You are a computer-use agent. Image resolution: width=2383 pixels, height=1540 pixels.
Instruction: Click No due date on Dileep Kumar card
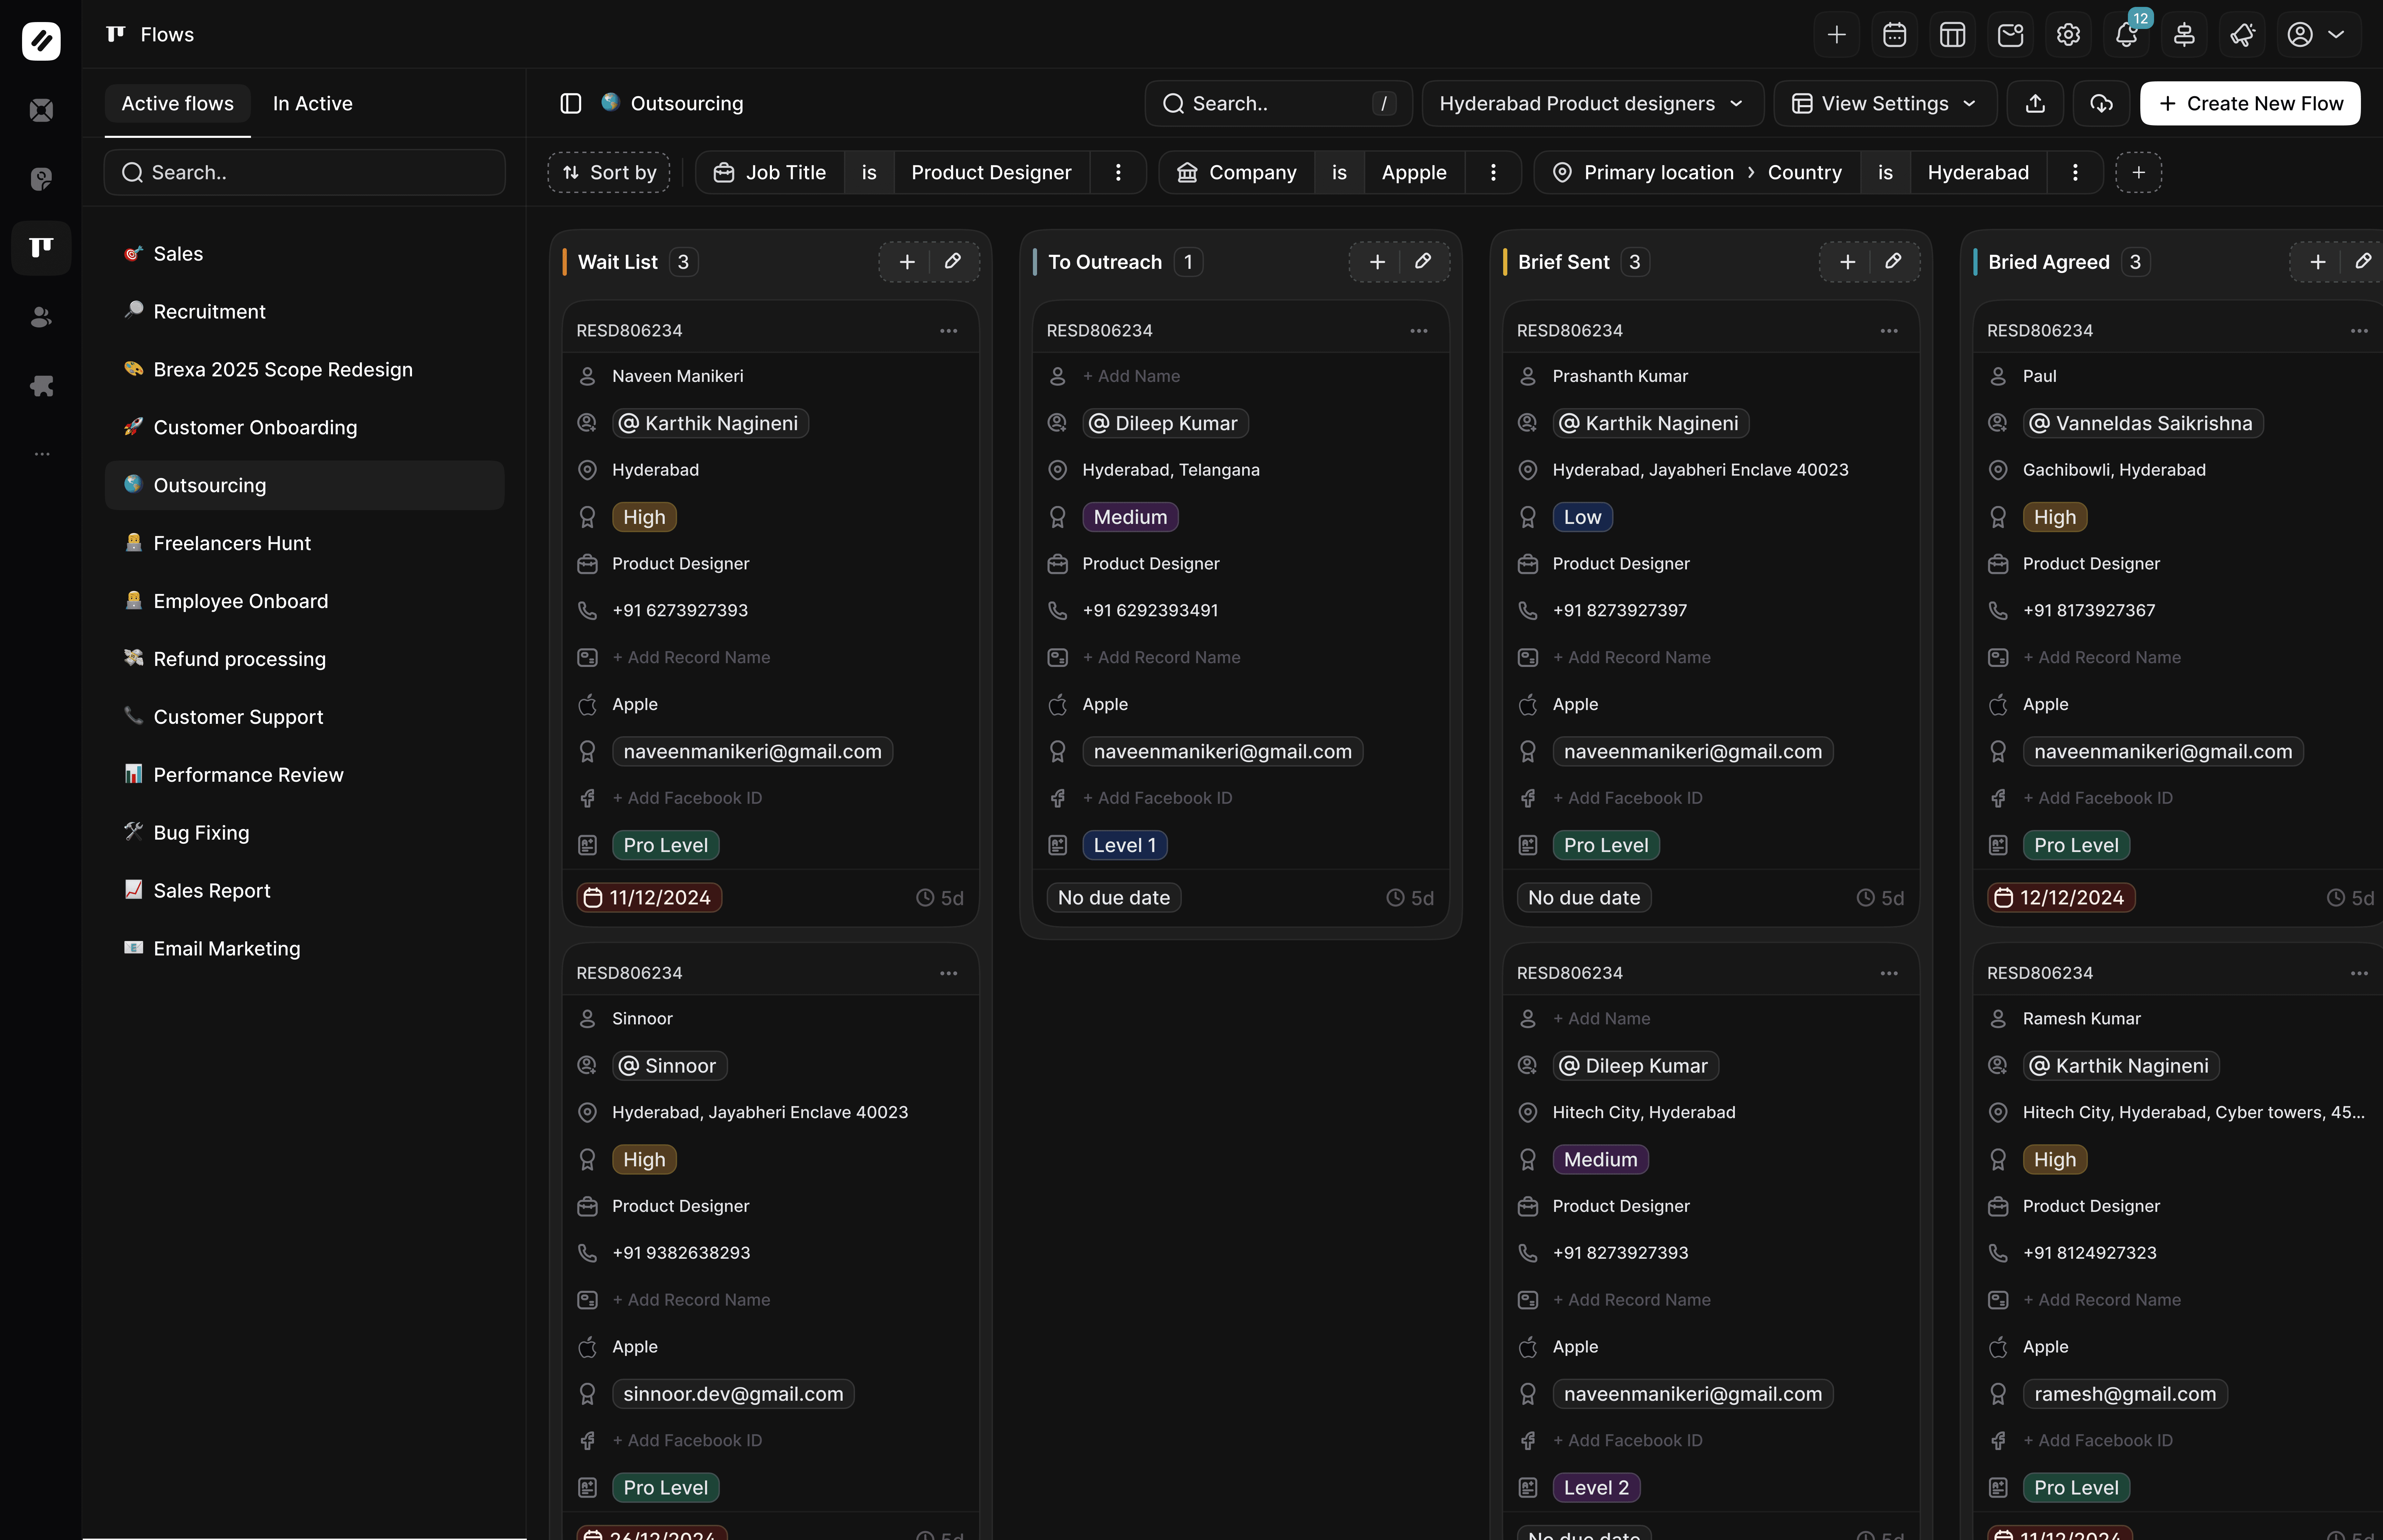[x=1114, y=898]
